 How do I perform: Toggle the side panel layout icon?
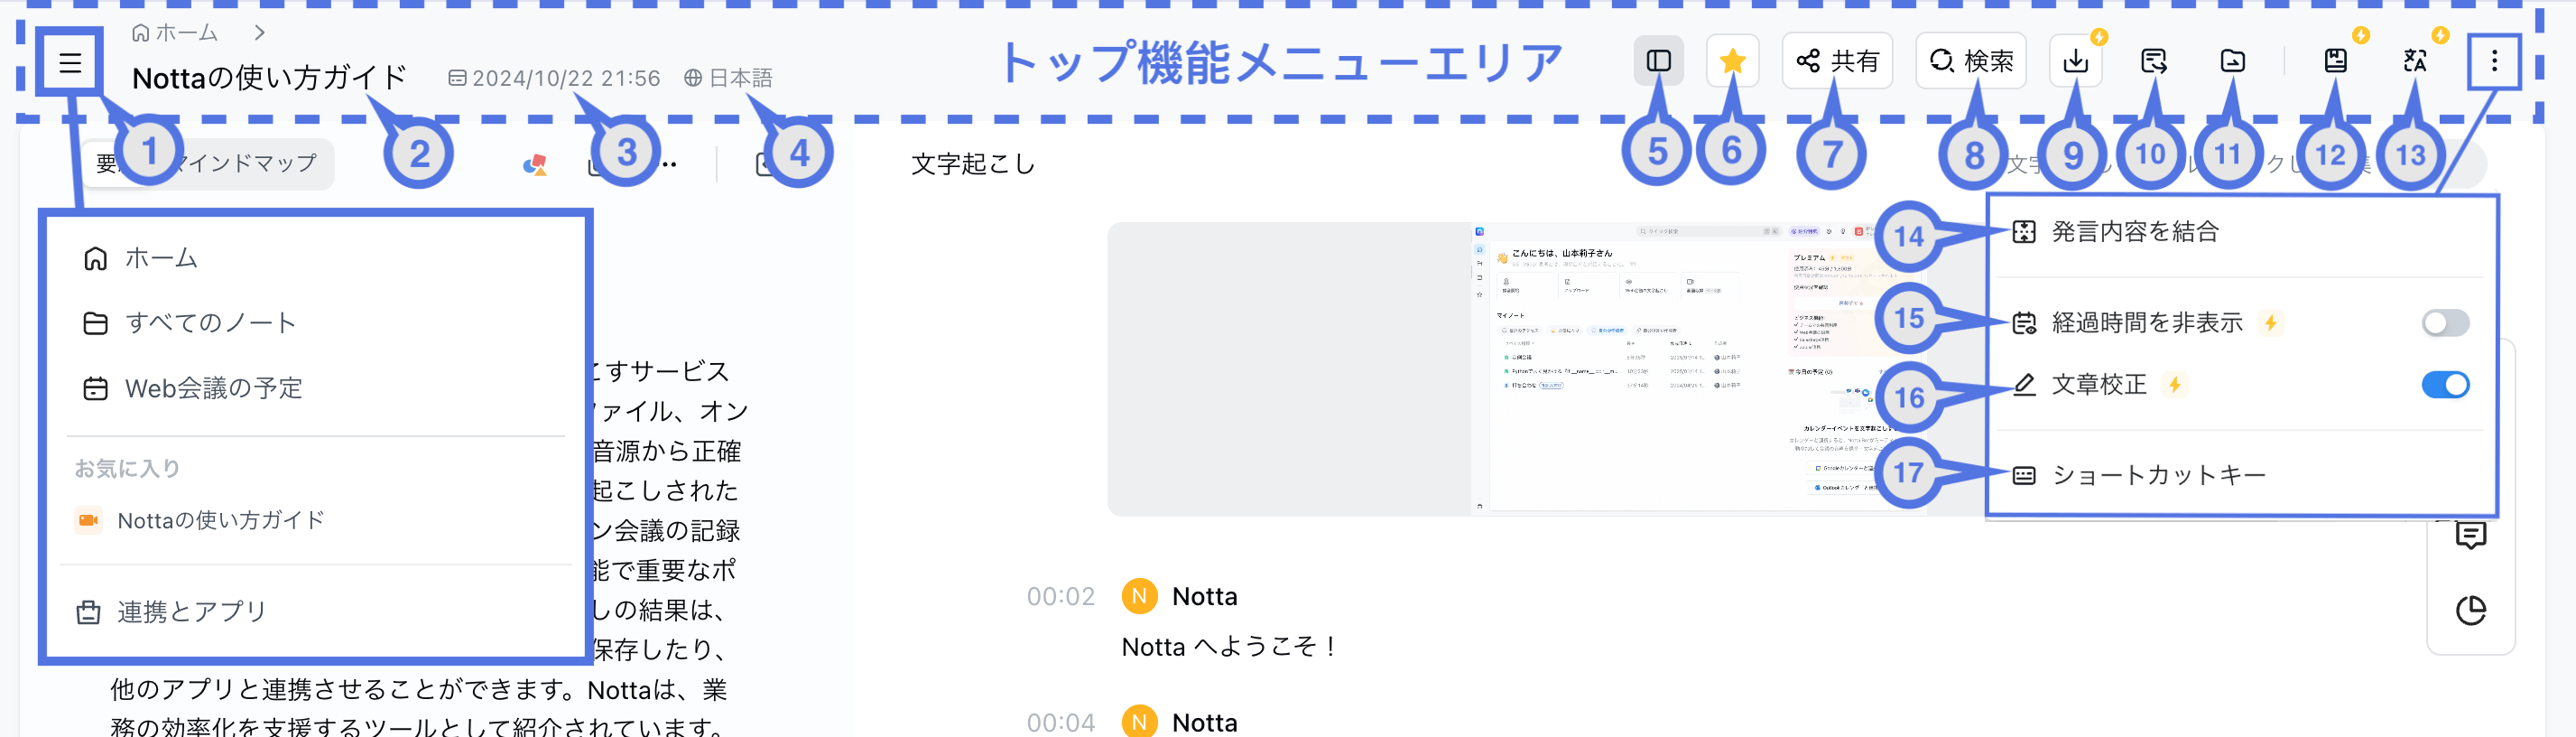pyautogui.click(x=1658, y=61)
